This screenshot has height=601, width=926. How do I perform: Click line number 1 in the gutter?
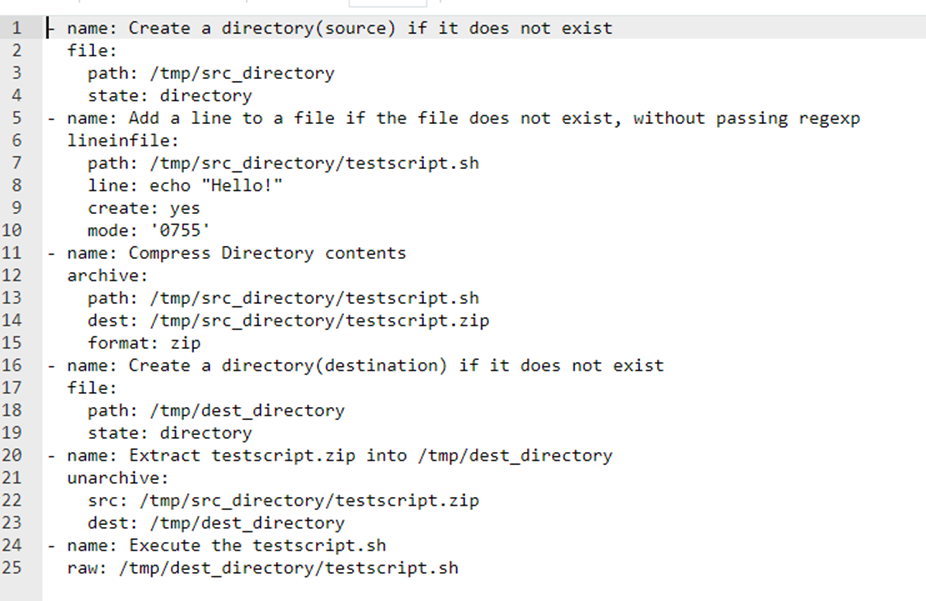[x=17, y=28]
